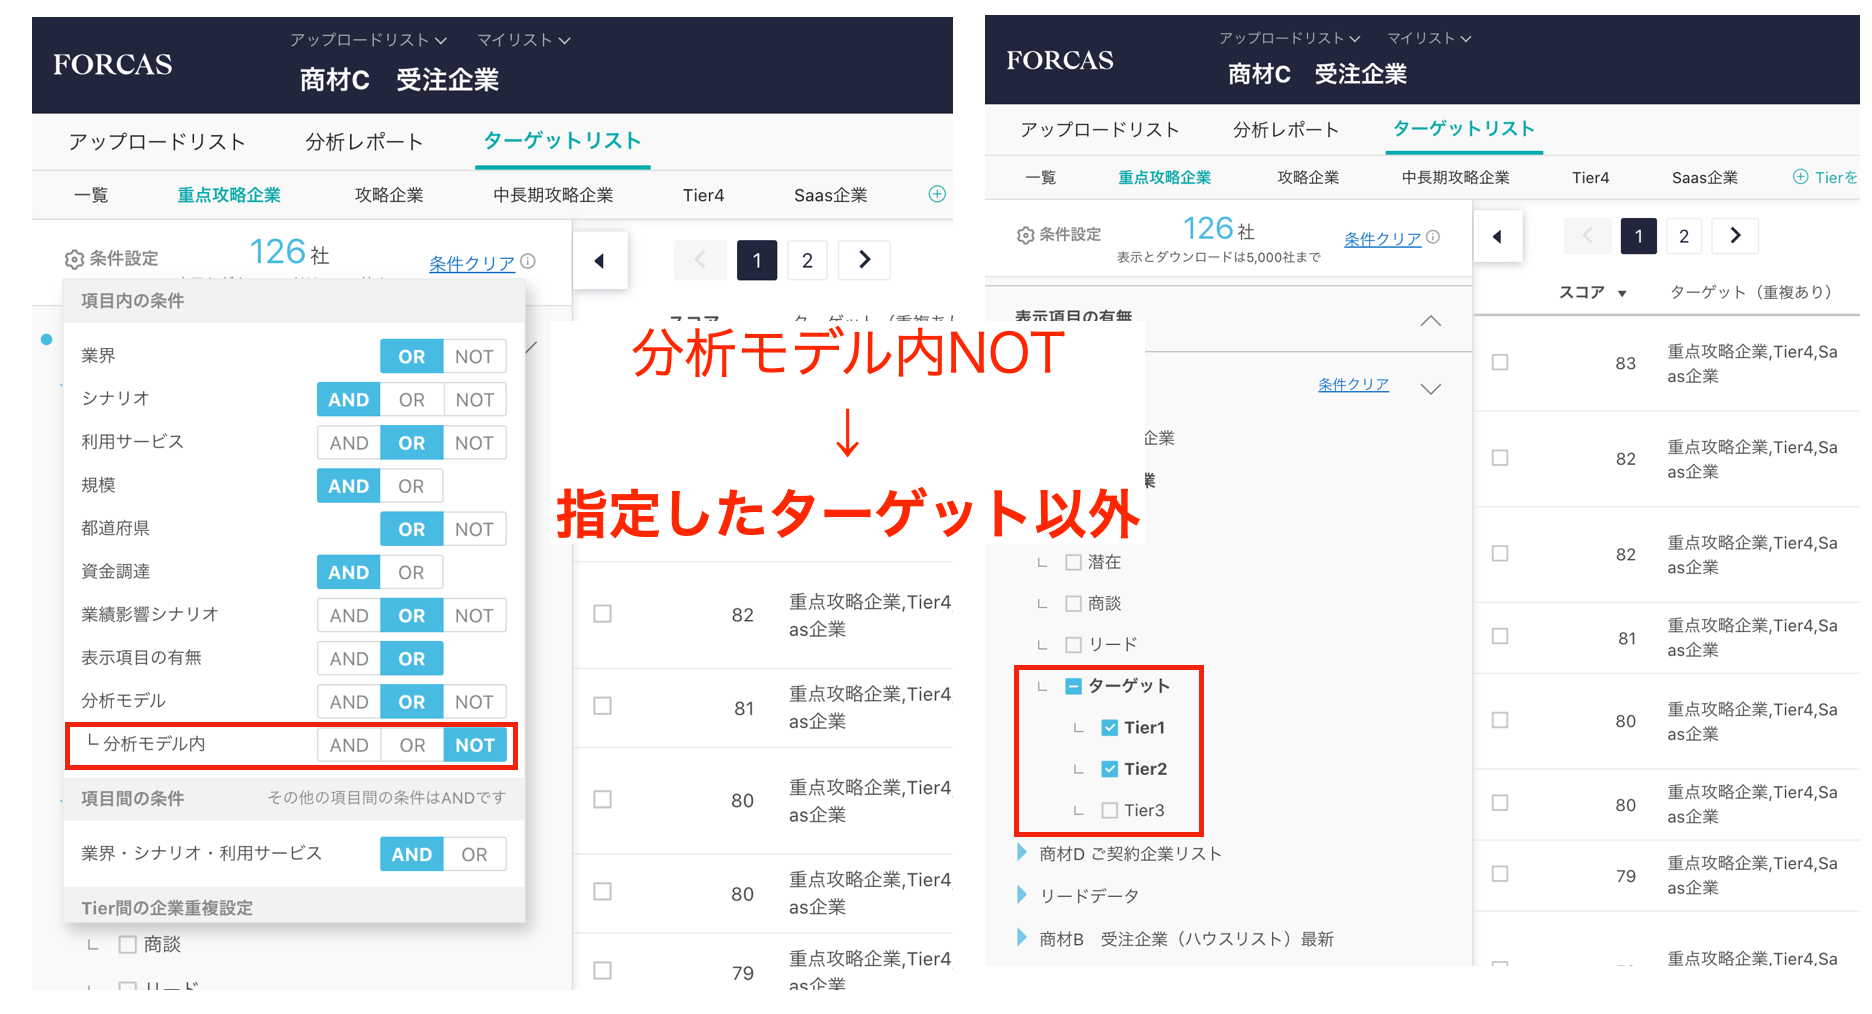Click the previous page arrow in left screenshot pagination
This screenshot has height=1014, width=1872.
pos(700,261)
